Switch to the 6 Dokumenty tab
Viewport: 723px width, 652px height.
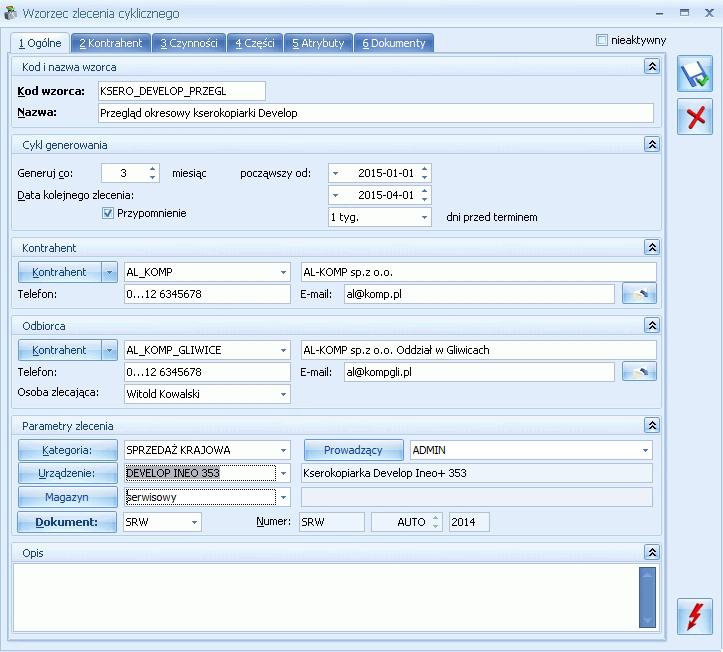coord(394,43)
